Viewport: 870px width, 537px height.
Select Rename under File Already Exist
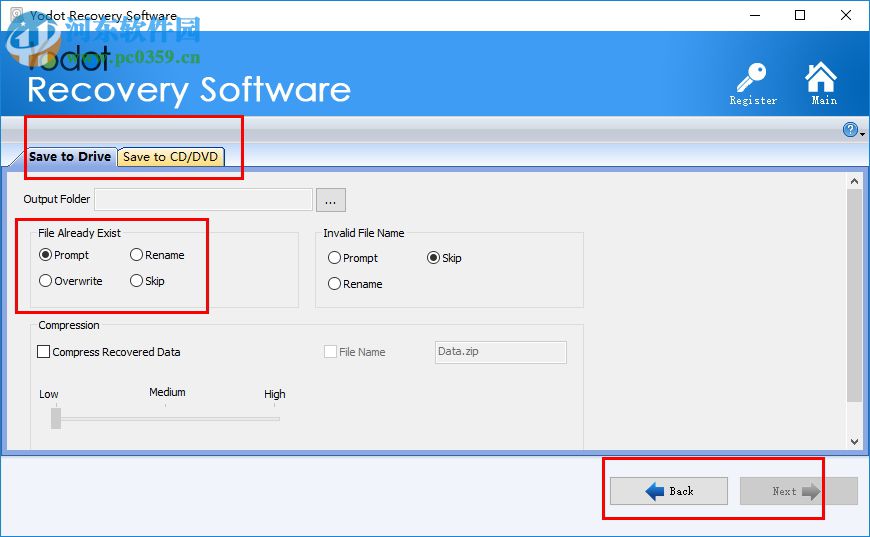(x=157, y=255)
